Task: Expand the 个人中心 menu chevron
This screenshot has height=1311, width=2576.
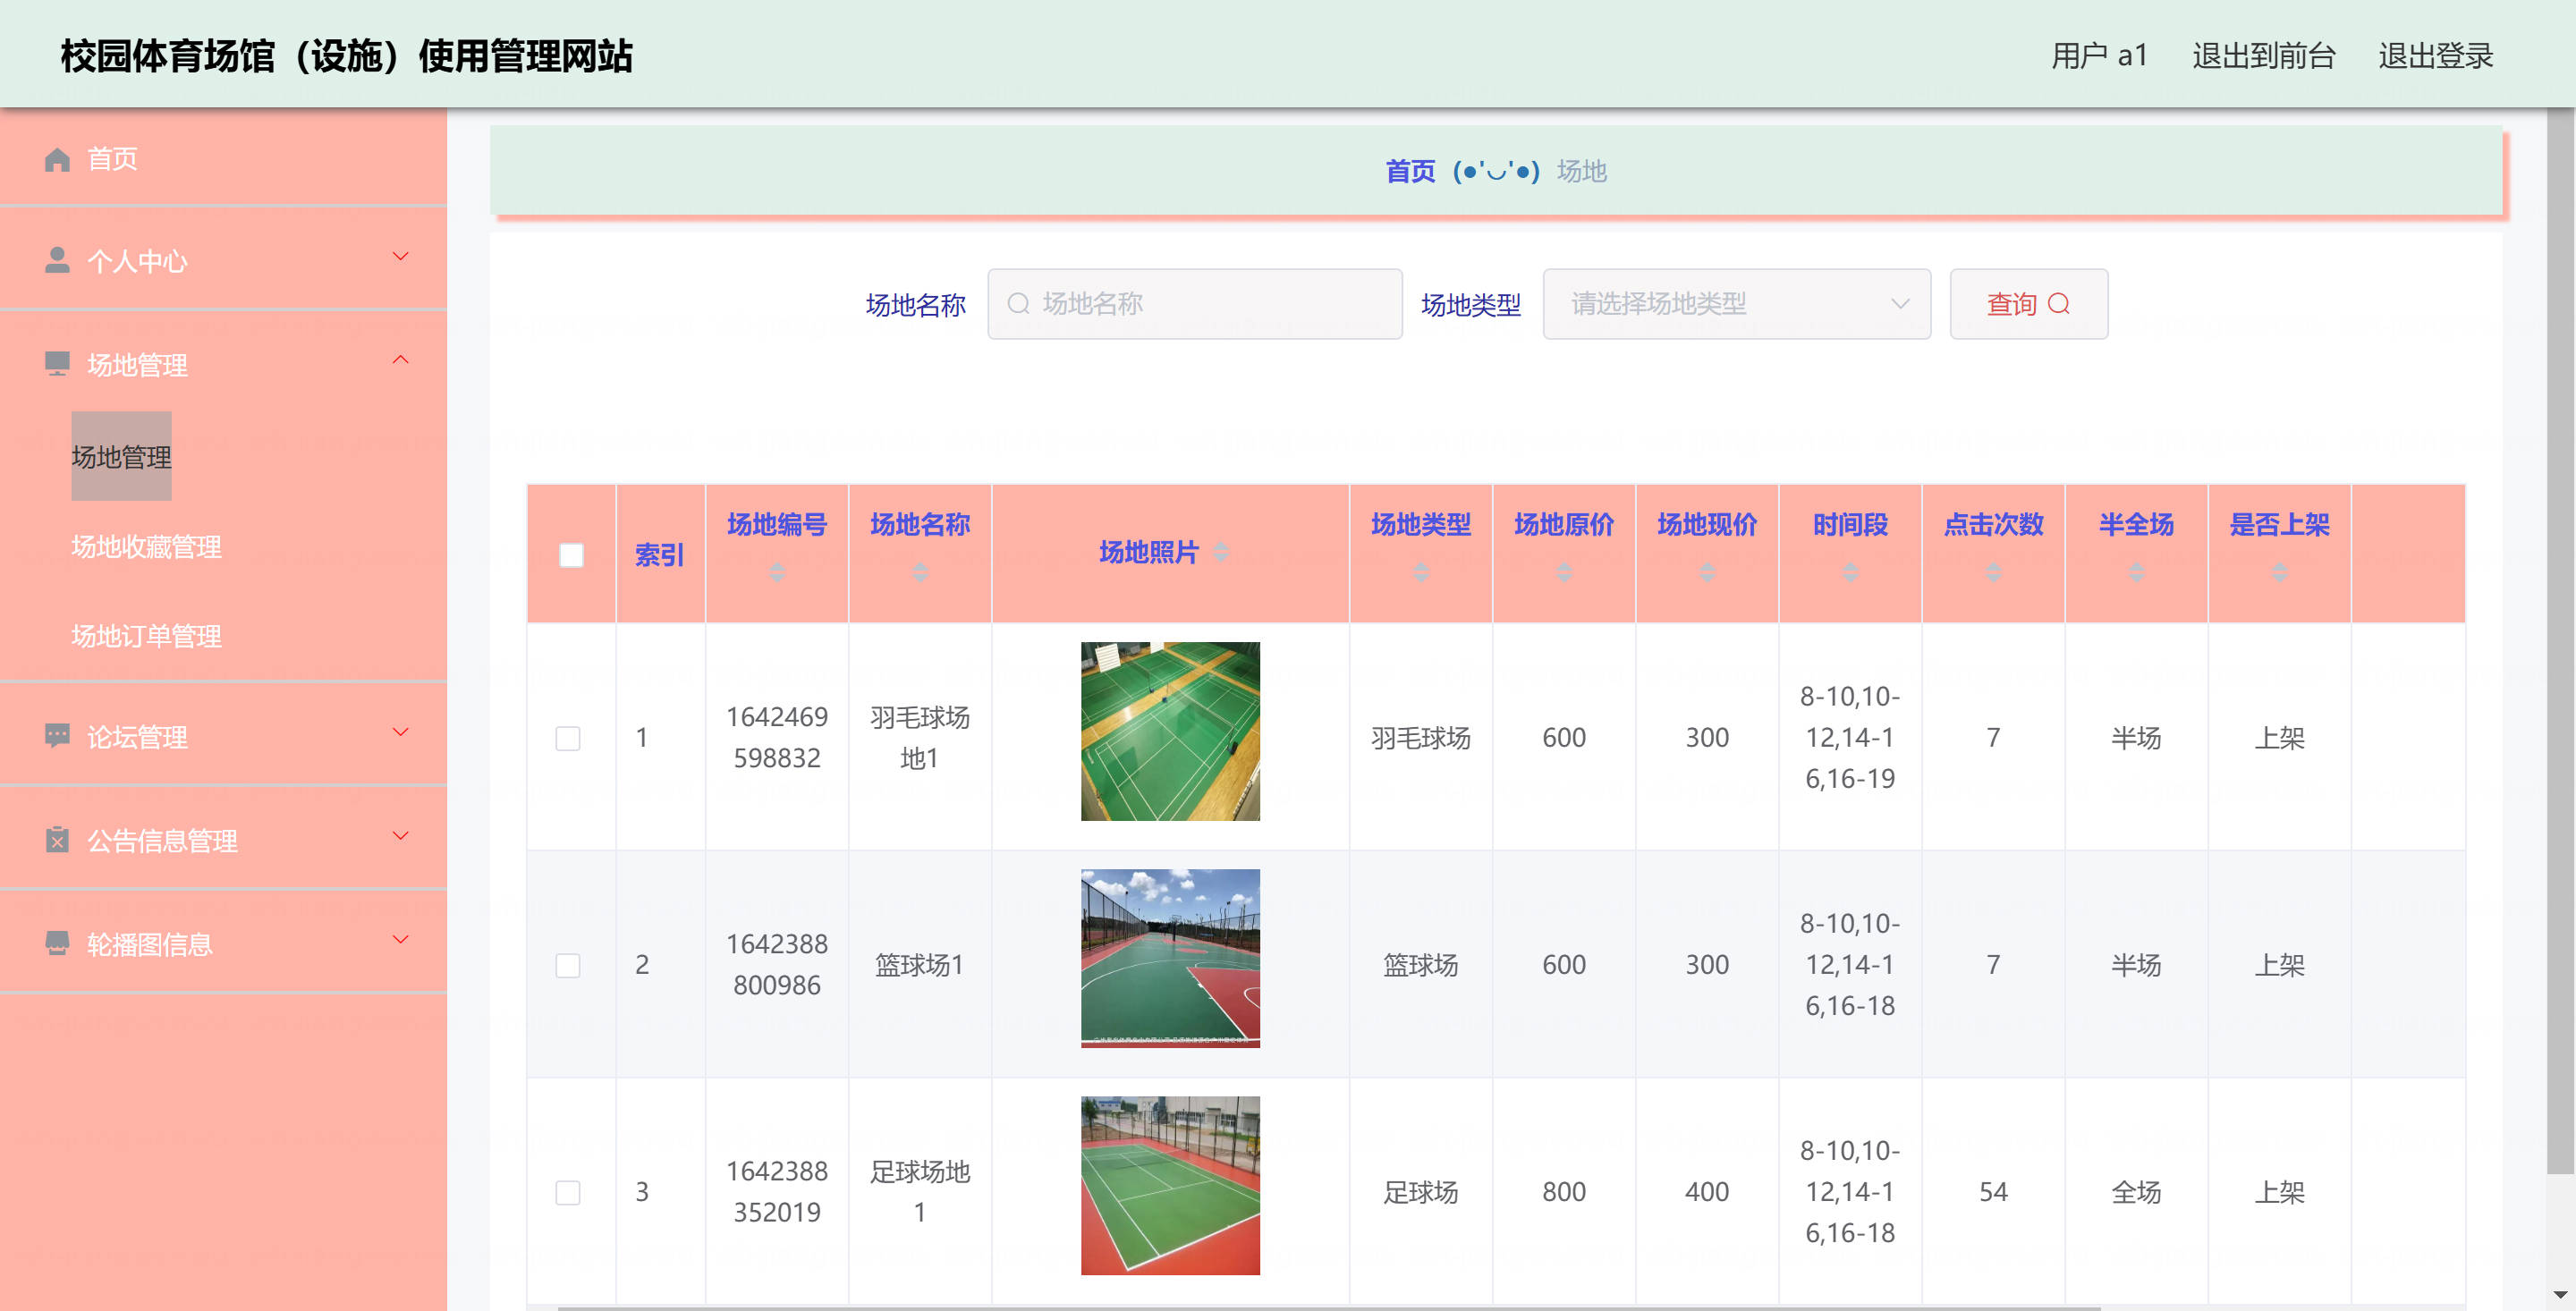Action: [400, 256]
